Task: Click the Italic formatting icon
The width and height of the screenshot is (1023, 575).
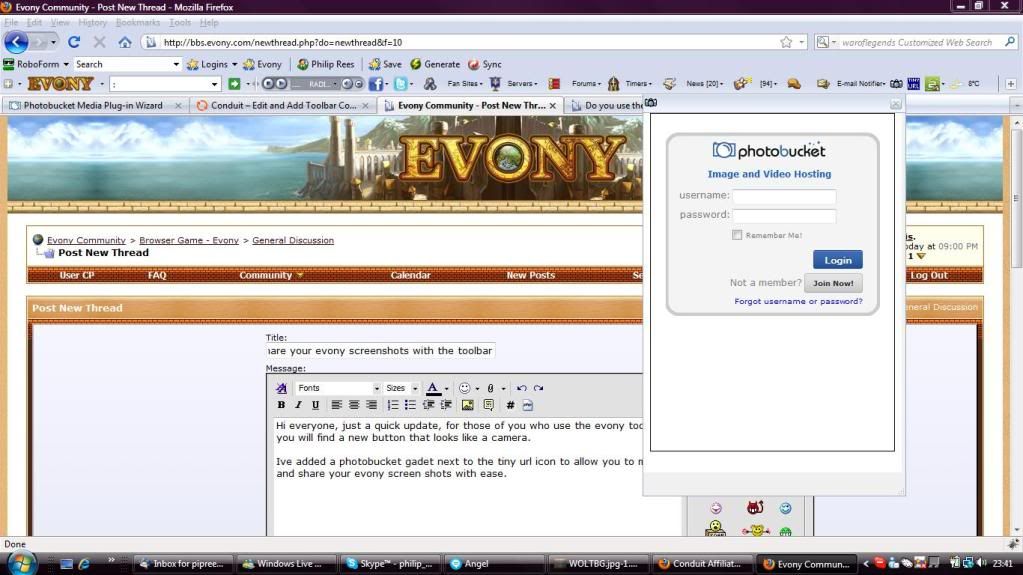Action: 298,405
